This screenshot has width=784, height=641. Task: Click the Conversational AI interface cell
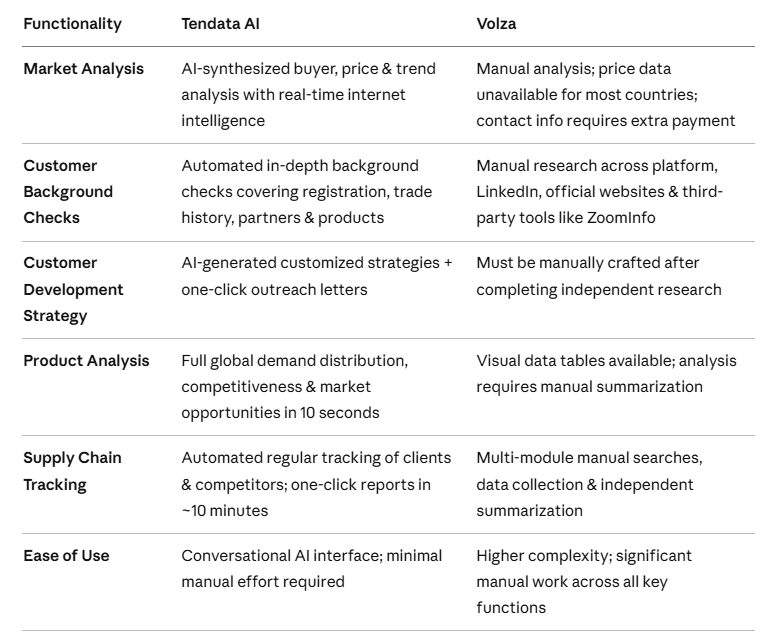coord(312,569)
